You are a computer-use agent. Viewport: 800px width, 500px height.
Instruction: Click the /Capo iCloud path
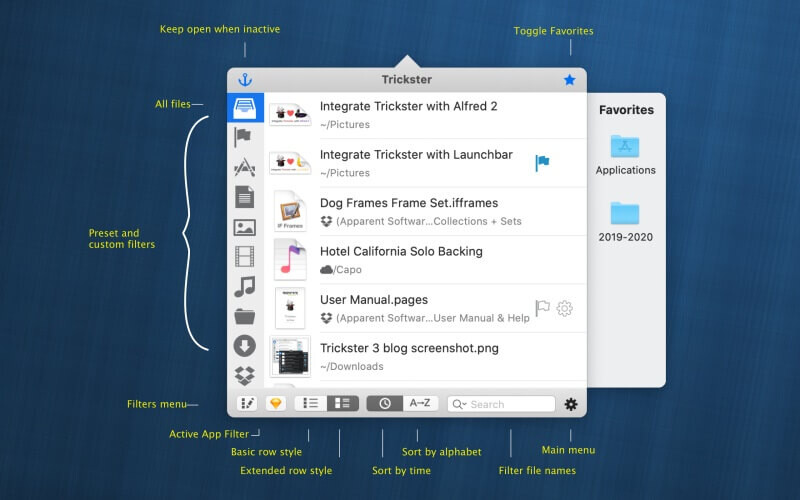(341, 269)
